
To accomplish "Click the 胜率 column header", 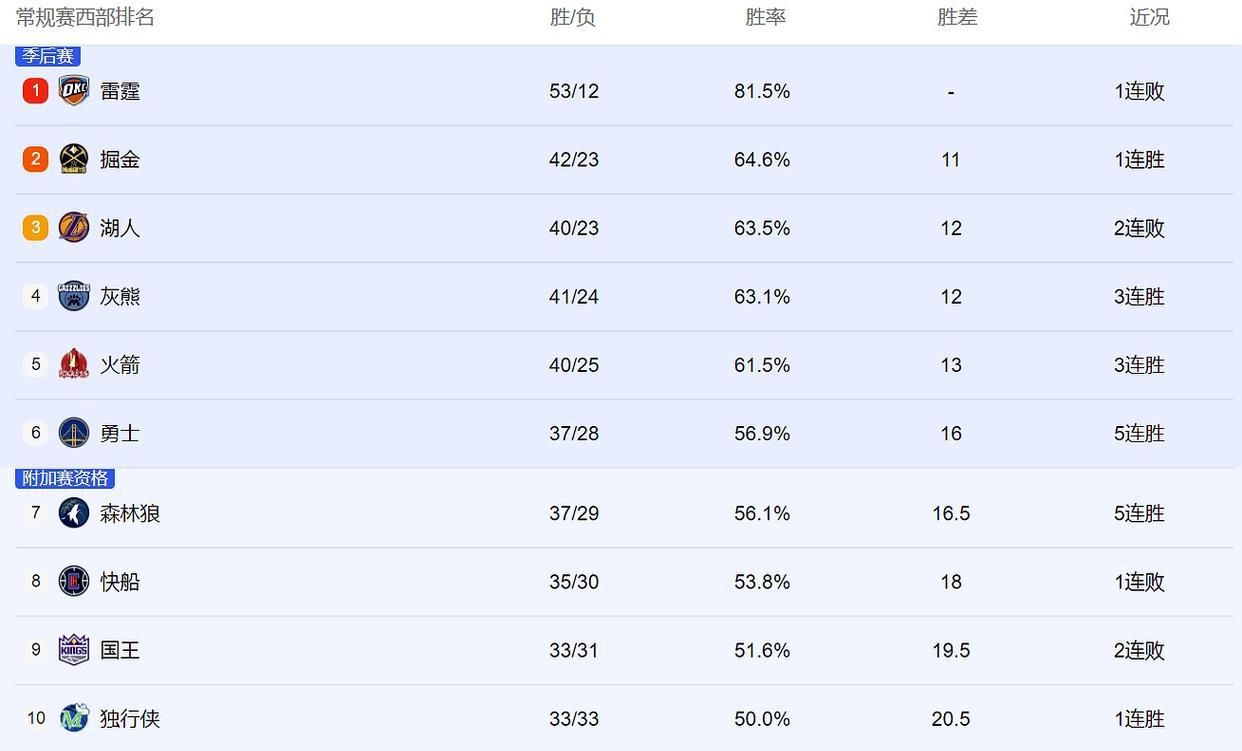I will (x=765, y=17).
